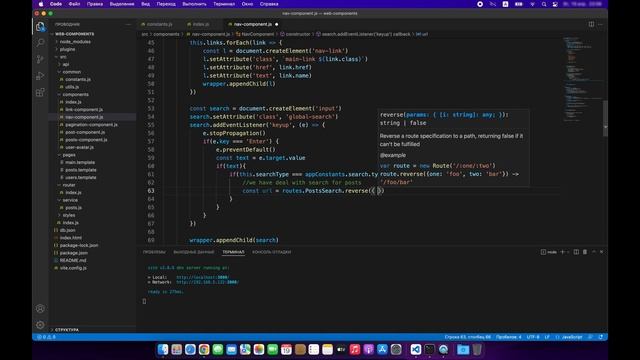The width and height of the screenshot is (640, 360).
Task: Open README.md in the file tree
Action: point(73,260)
